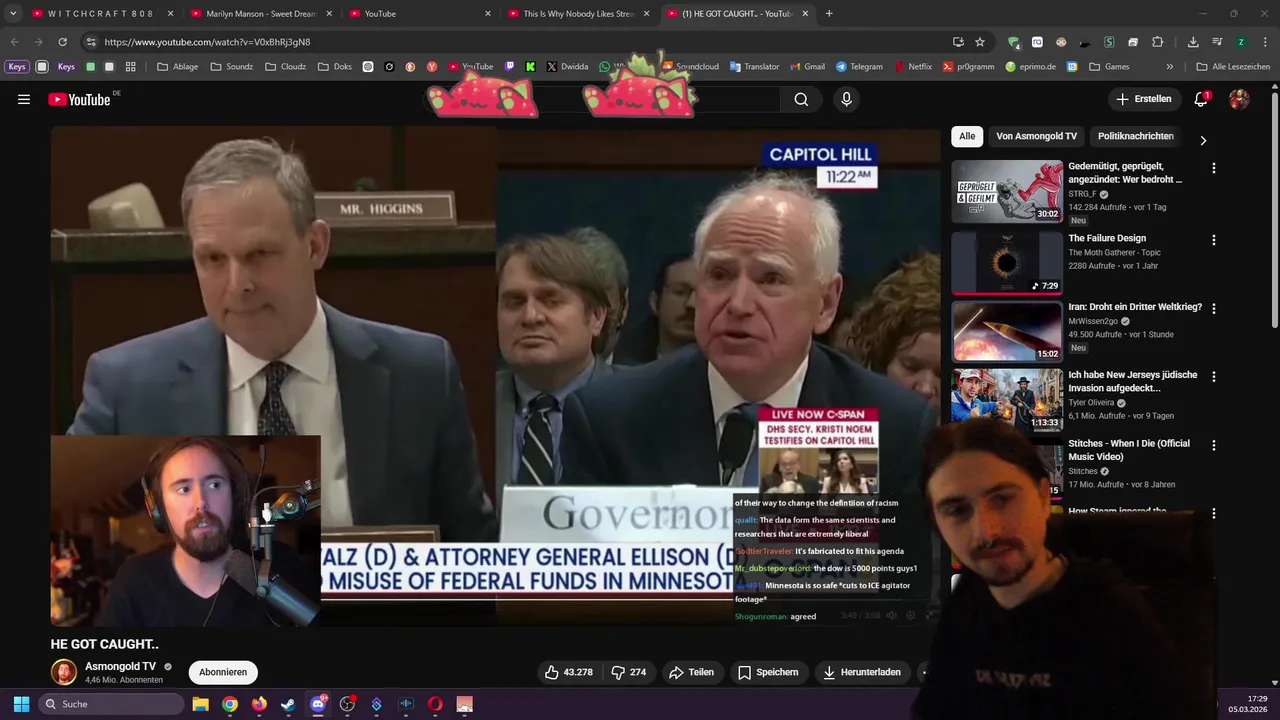Open Discord from the taskbar
This screenshot has width=1280, height=720.
click(318, 704)
